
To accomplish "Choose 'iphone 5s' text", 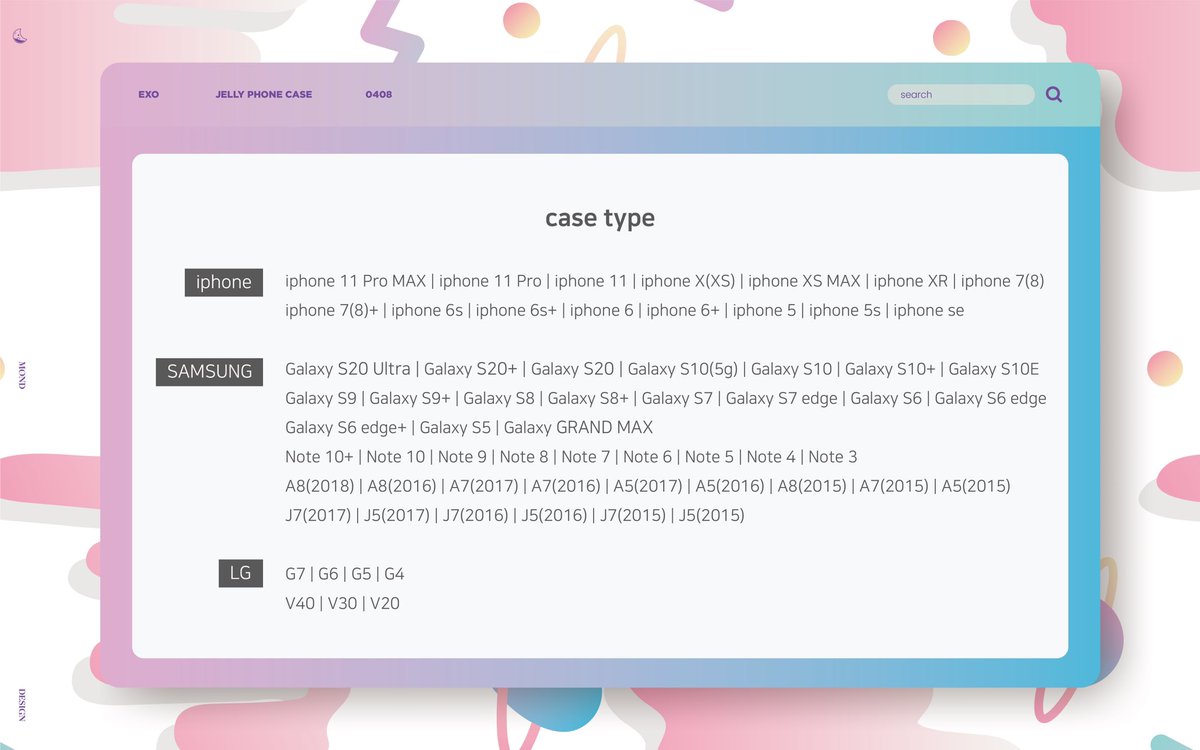I will (x=845, y=310).
